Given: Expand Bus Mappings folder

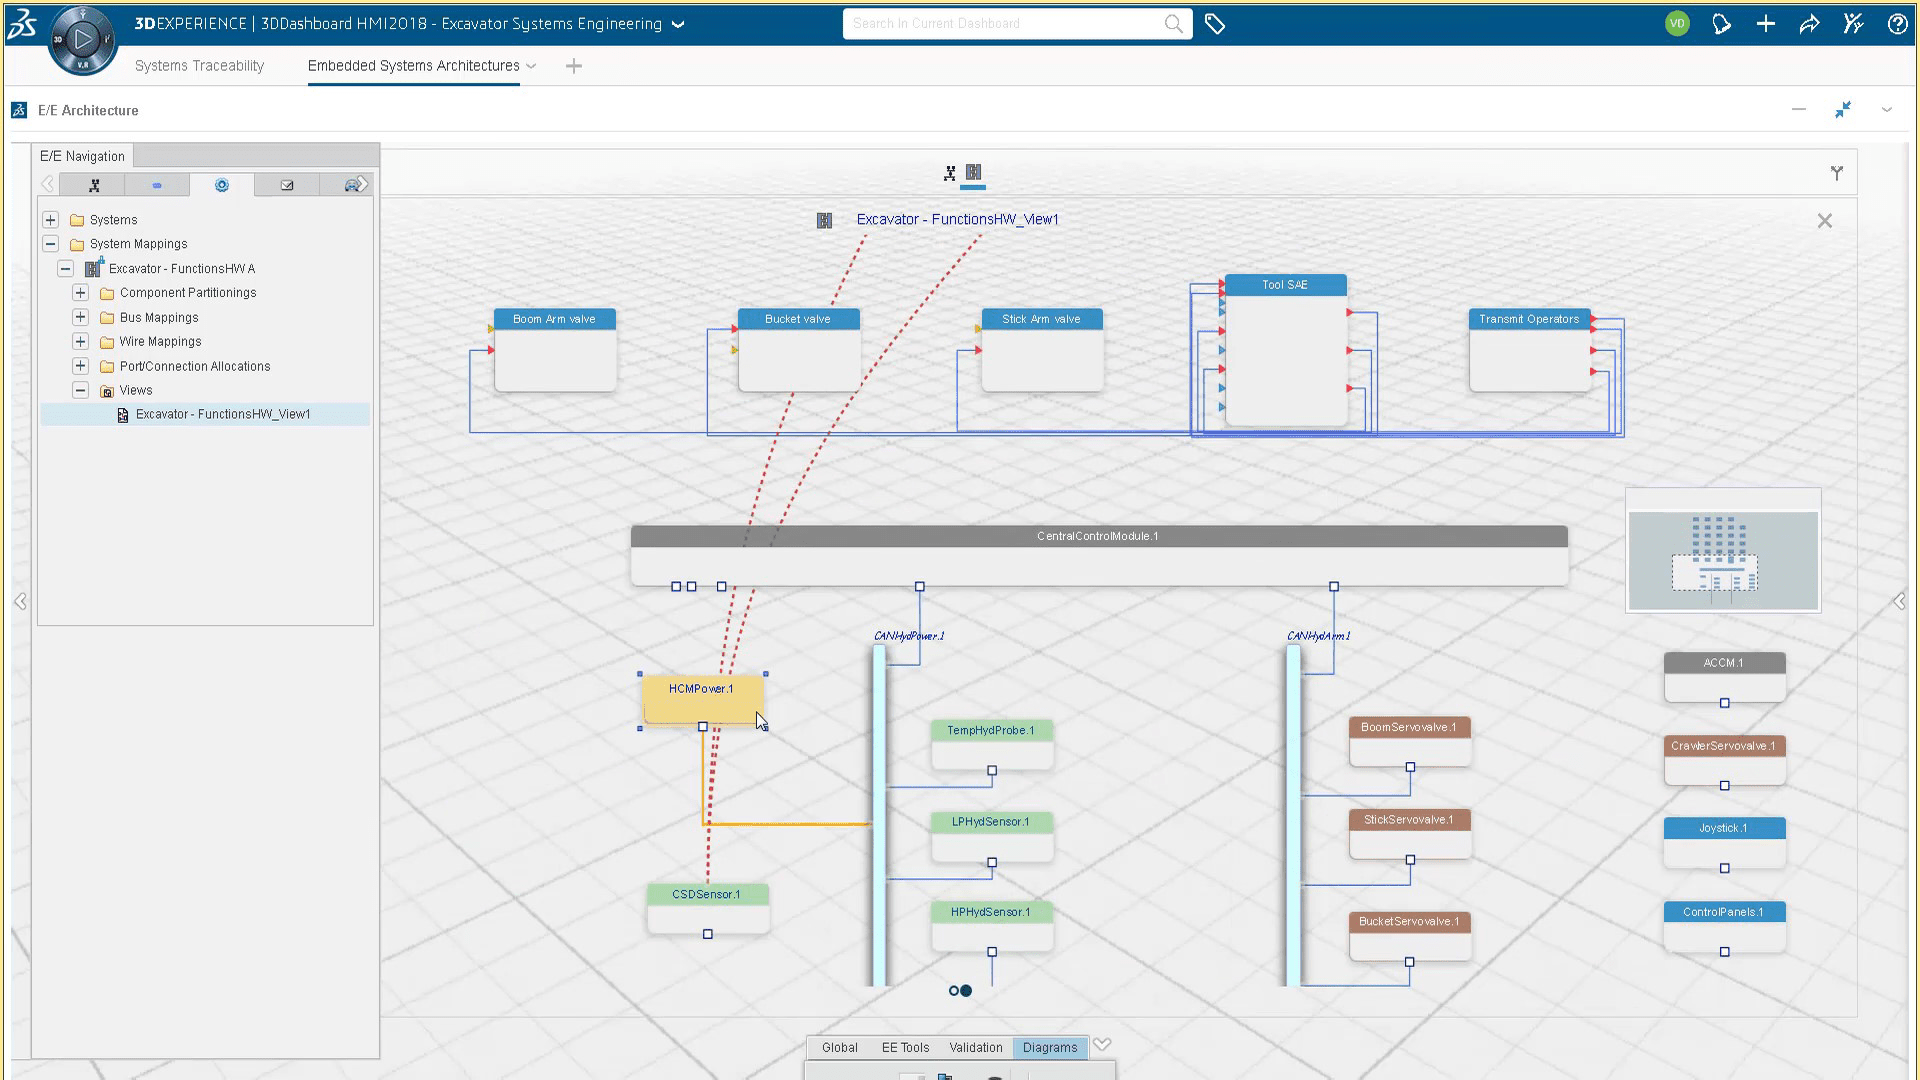Looking at the screenshot, I should point(80,317).
